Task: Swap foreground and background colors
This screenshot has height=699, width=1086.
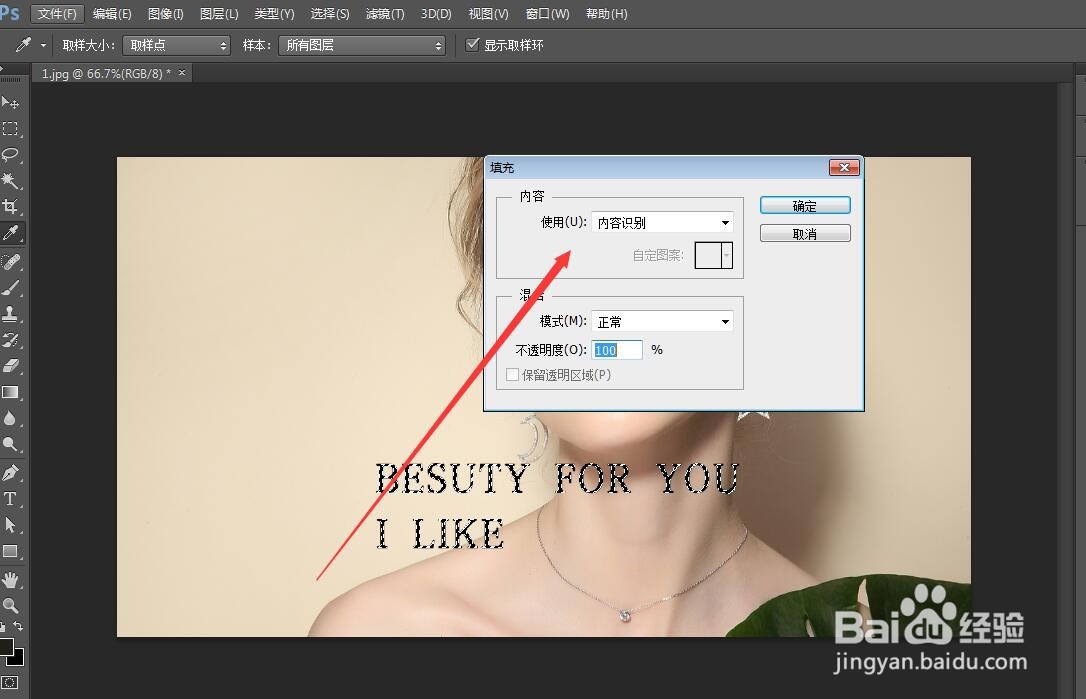Action: pyautogui.click(x=18, y=626)
